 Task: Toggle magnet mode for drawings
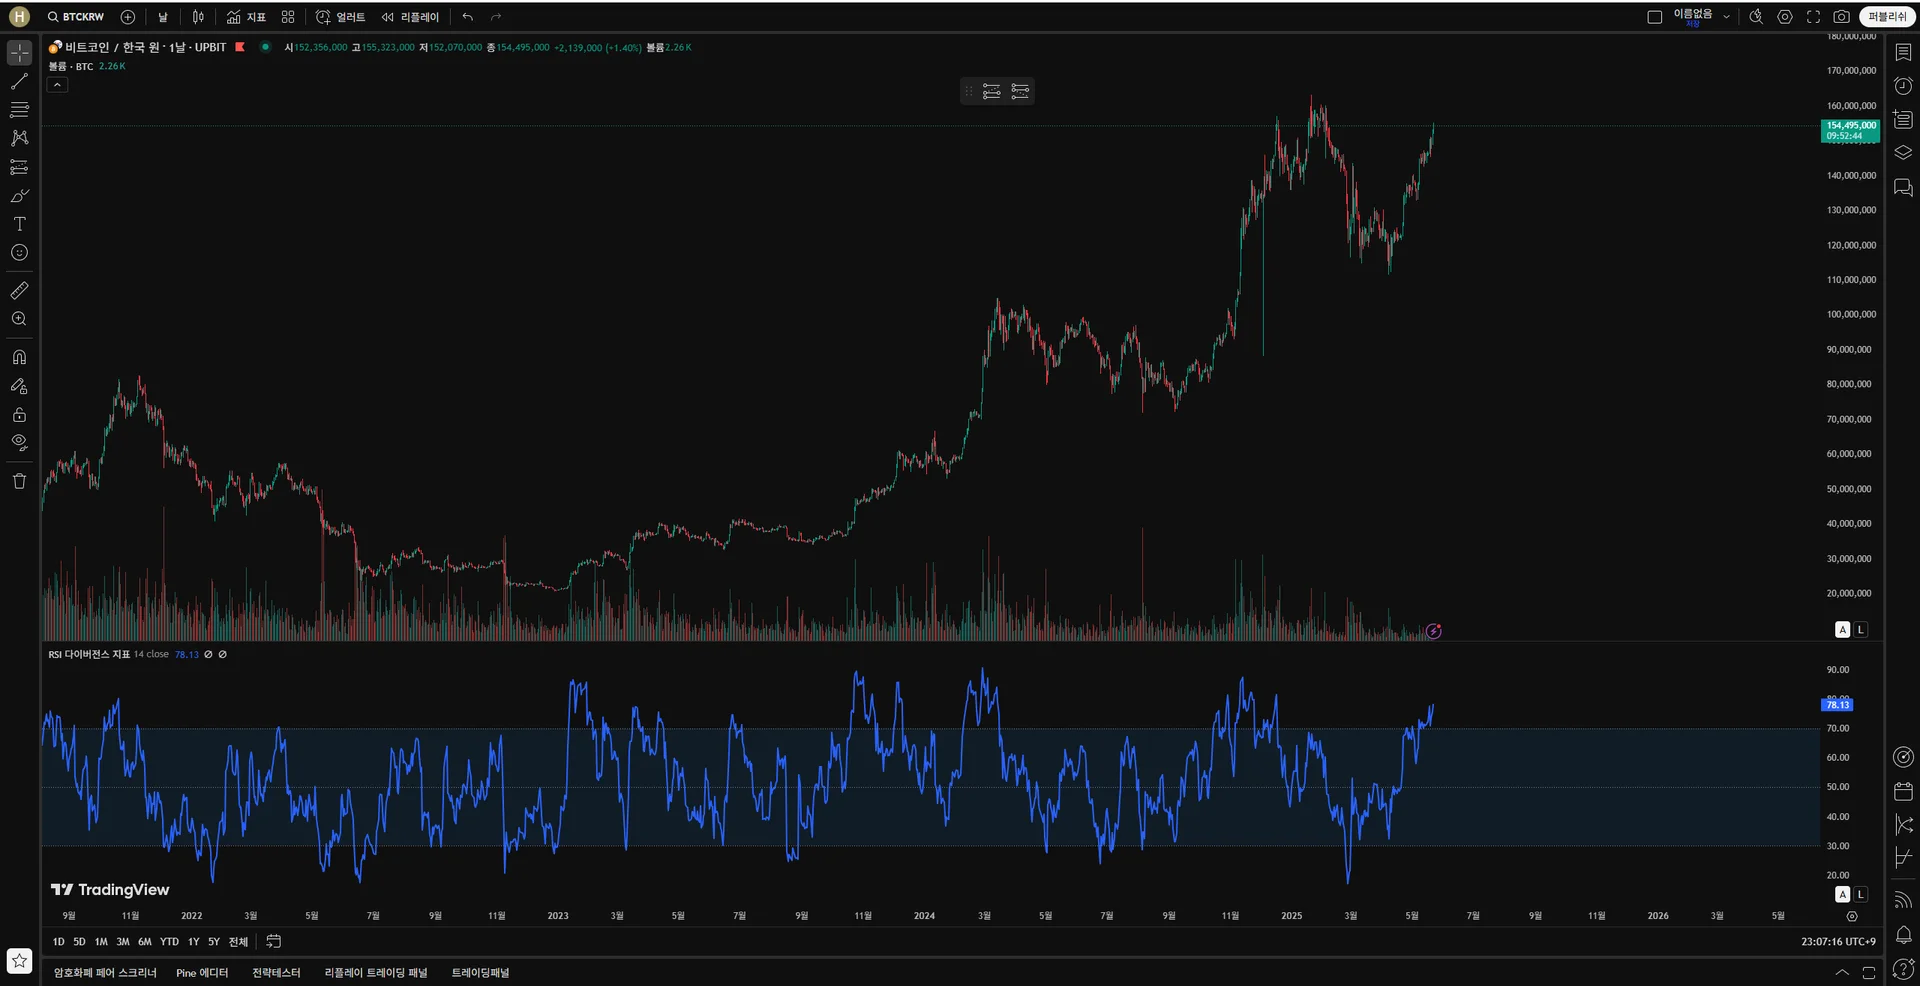pyautogui.click(x=19, y=357)
